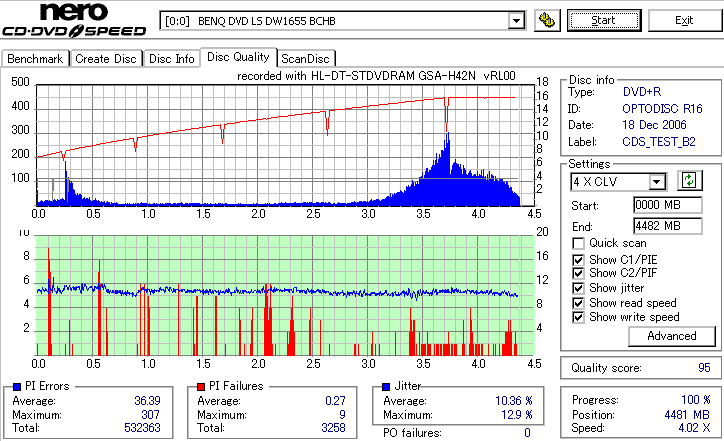The width and height of the screenshot is (724, 441).
Task: Click the Start position 0000 MB field
Action: click(668, 205)
